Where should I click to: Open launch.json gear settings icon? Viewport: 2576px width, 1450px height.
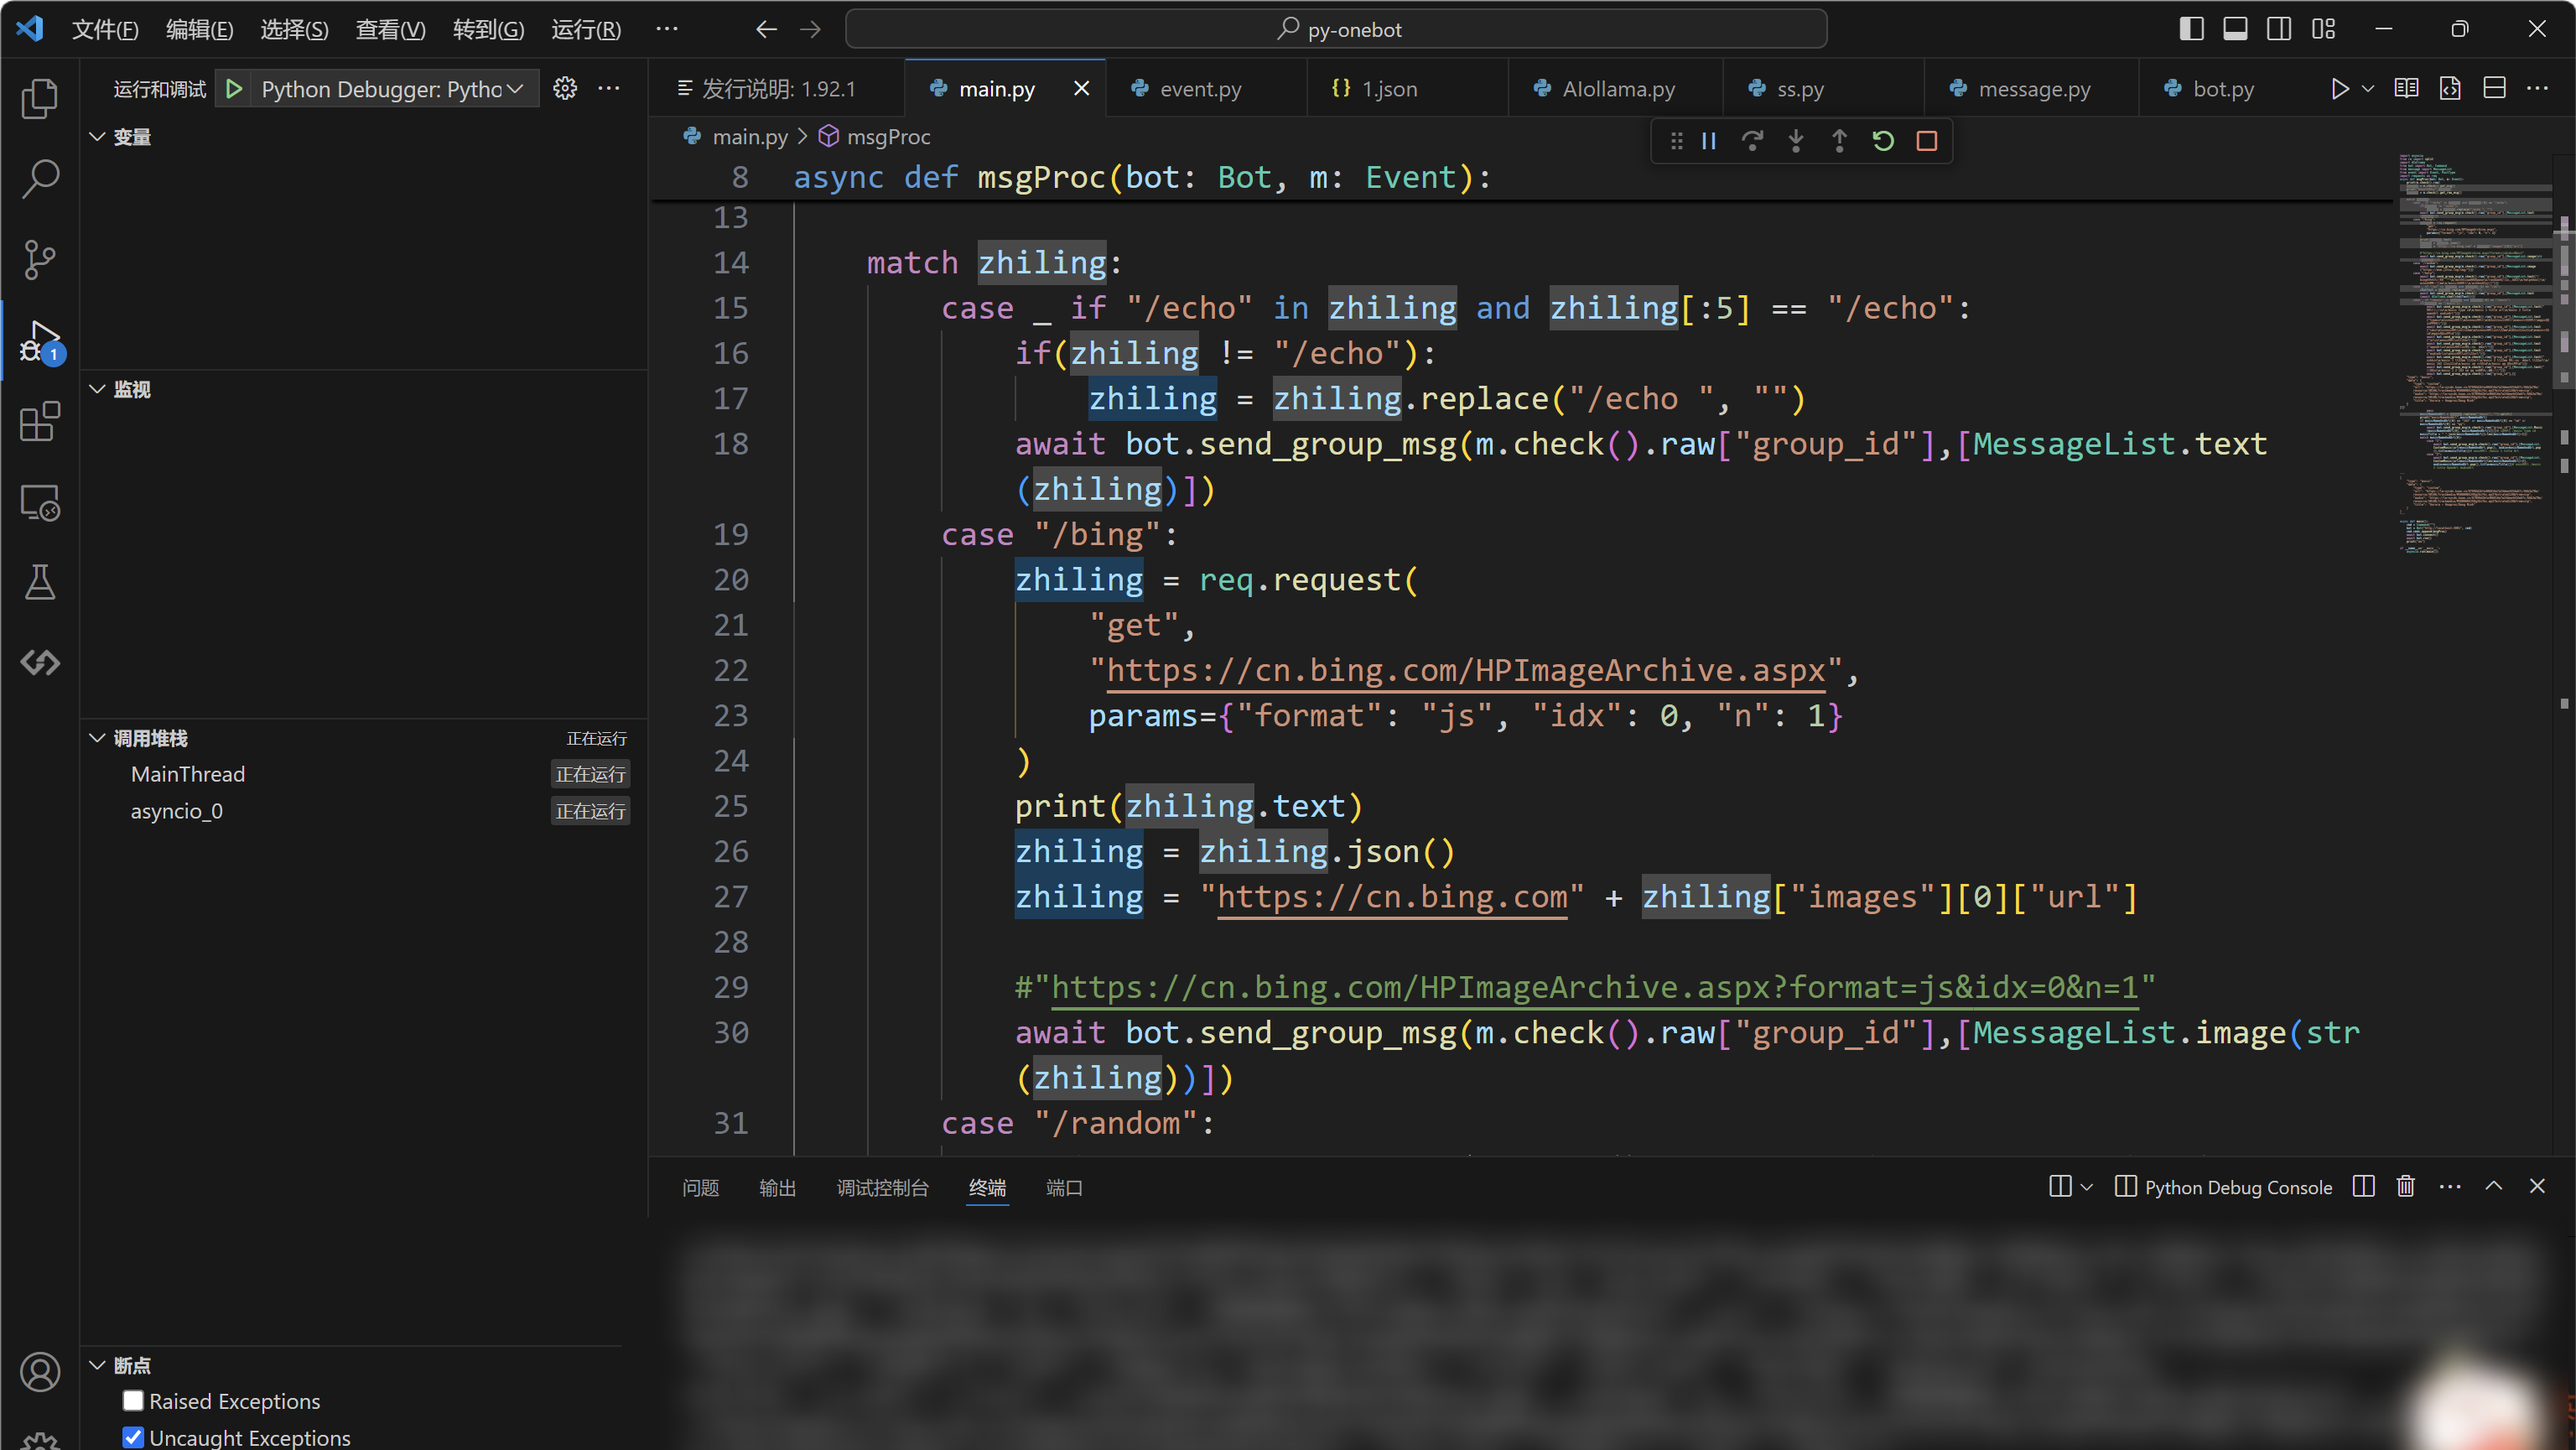coord(565,89)
